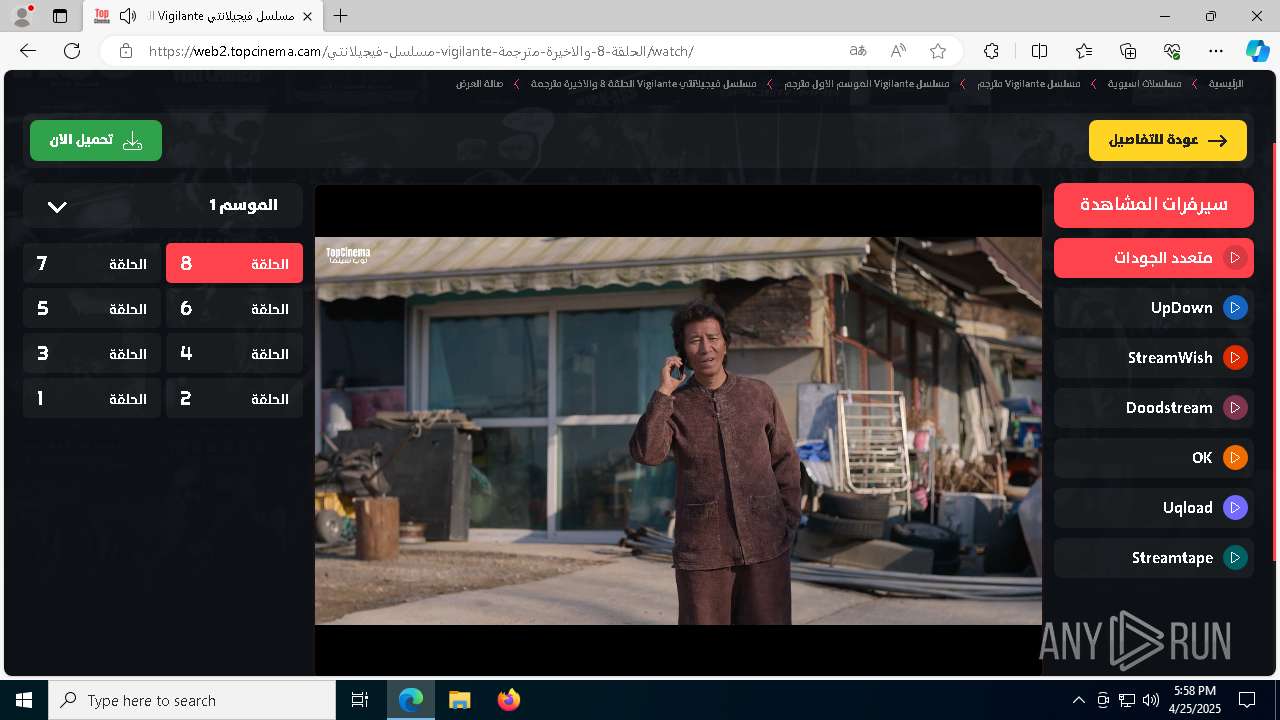Screen dimensions: 1280x720
Task: Click the browser back arrow
Action: [x=28, y=51]
